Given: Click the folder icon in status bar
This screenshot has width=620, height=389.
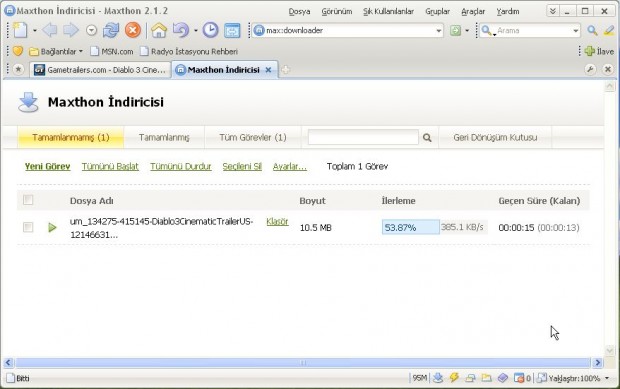Looking at the screenshot, I should (x=486, y=378).
